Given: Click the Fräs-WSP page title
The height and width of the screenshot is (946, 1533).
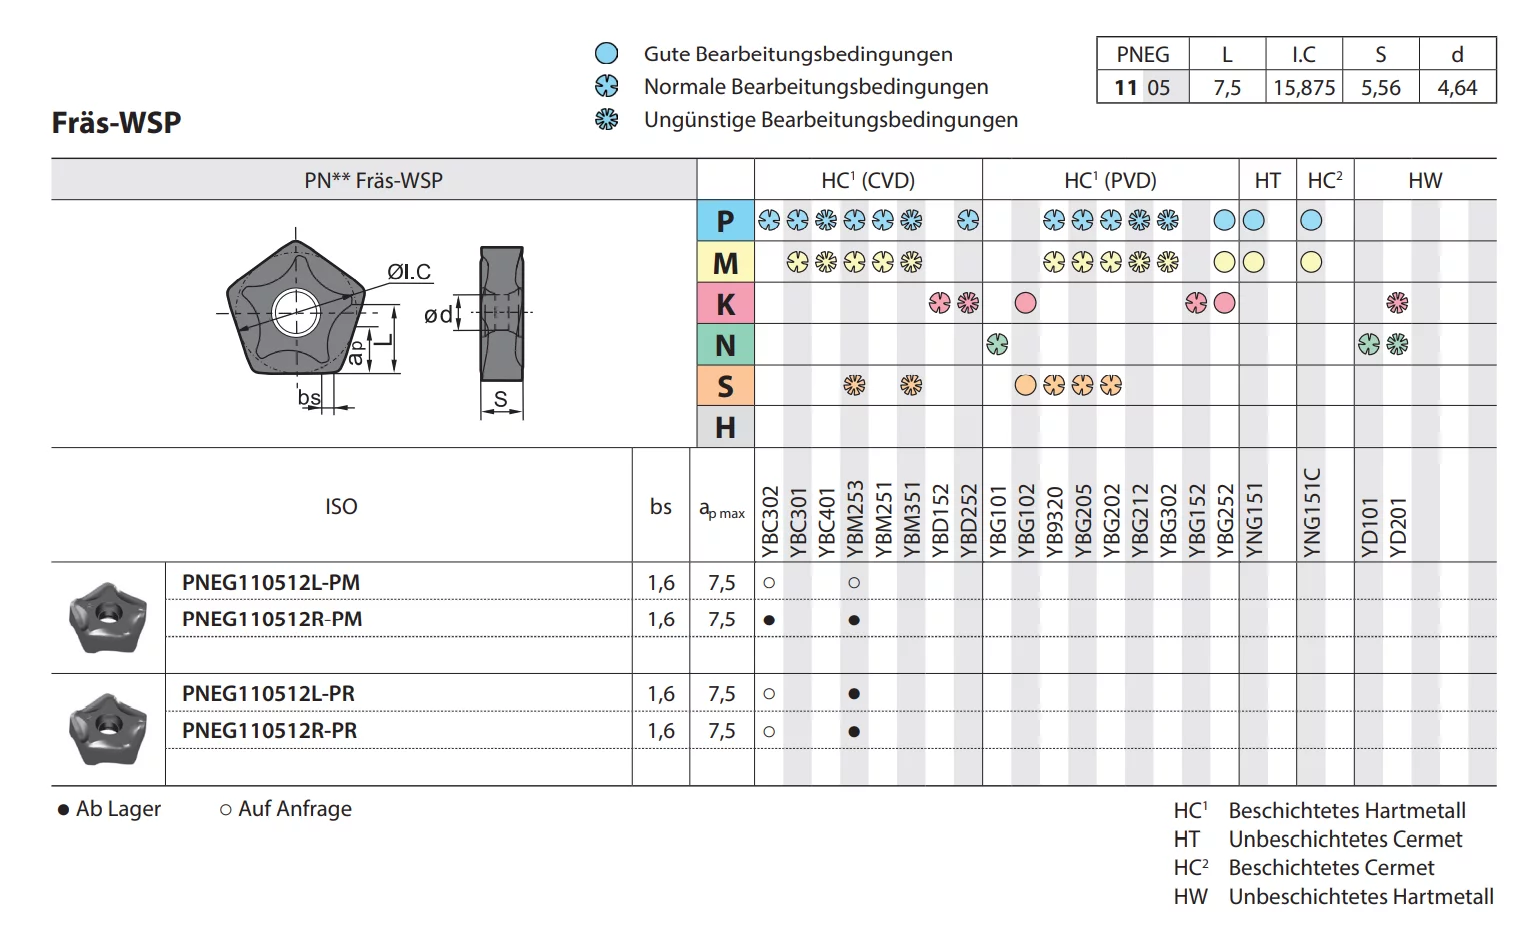Looking at the screenshot, I should pyautogui.click(x=117, y=123).
